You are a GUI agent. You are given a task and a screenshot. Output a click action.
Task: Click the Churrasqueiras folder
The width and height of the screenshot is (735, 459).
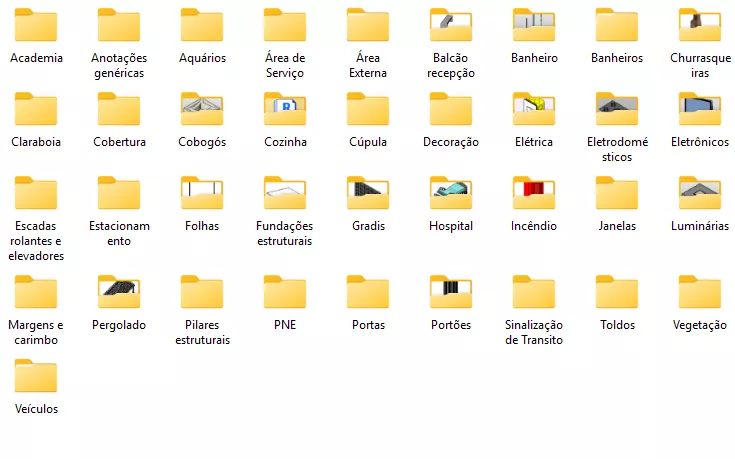click(700, 26)
